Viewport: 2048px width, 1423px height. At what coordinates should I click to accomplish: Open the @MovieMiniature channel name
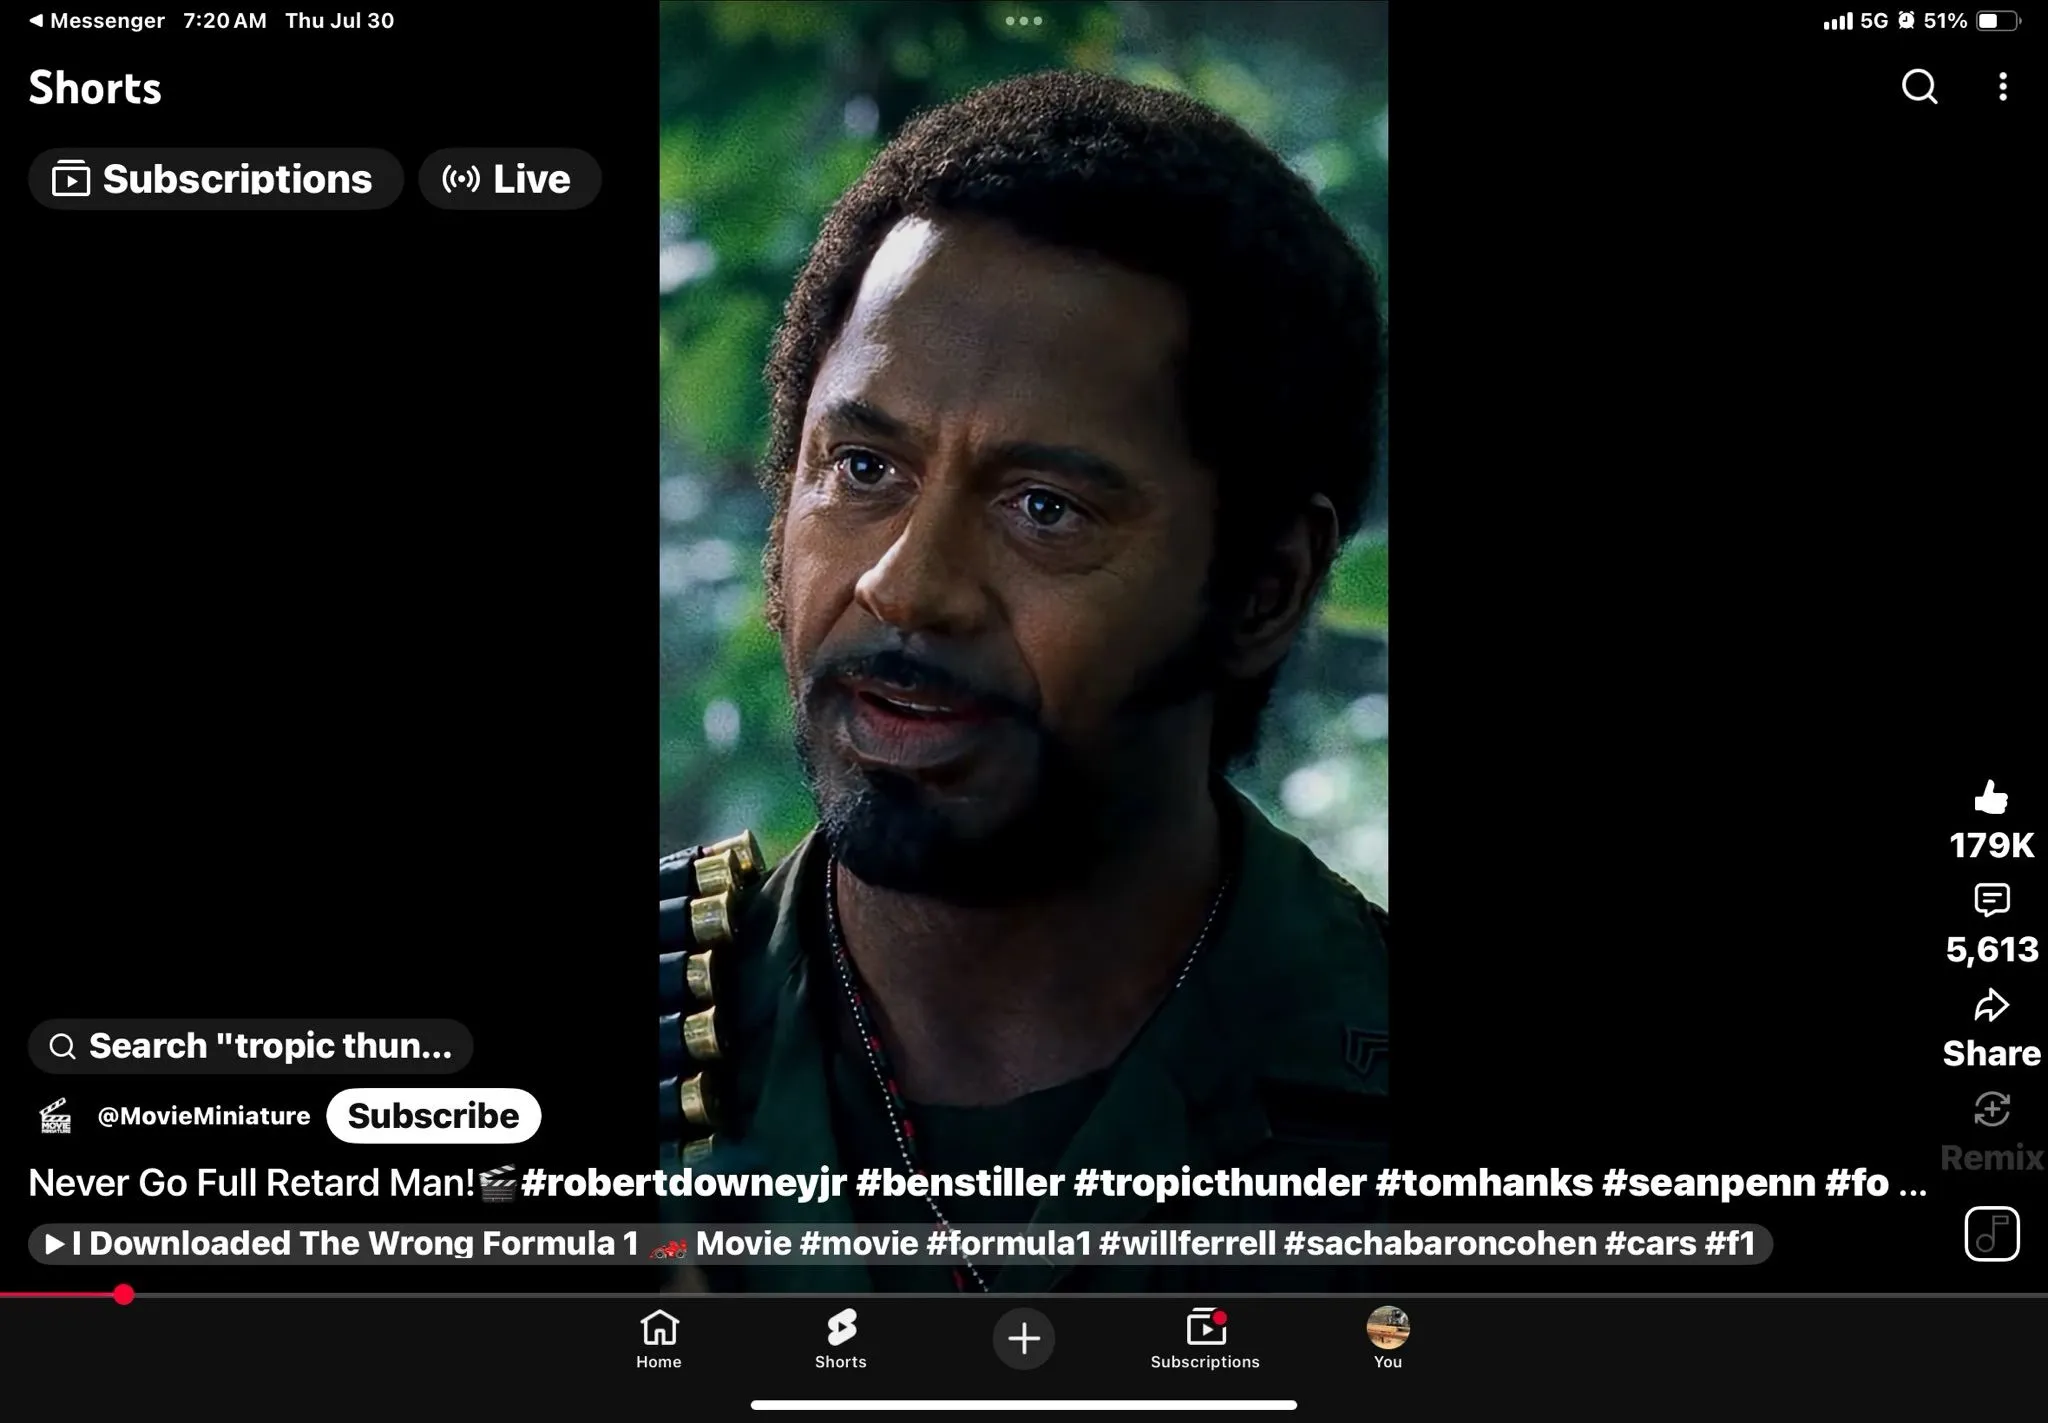click(x=203, y=1116)
